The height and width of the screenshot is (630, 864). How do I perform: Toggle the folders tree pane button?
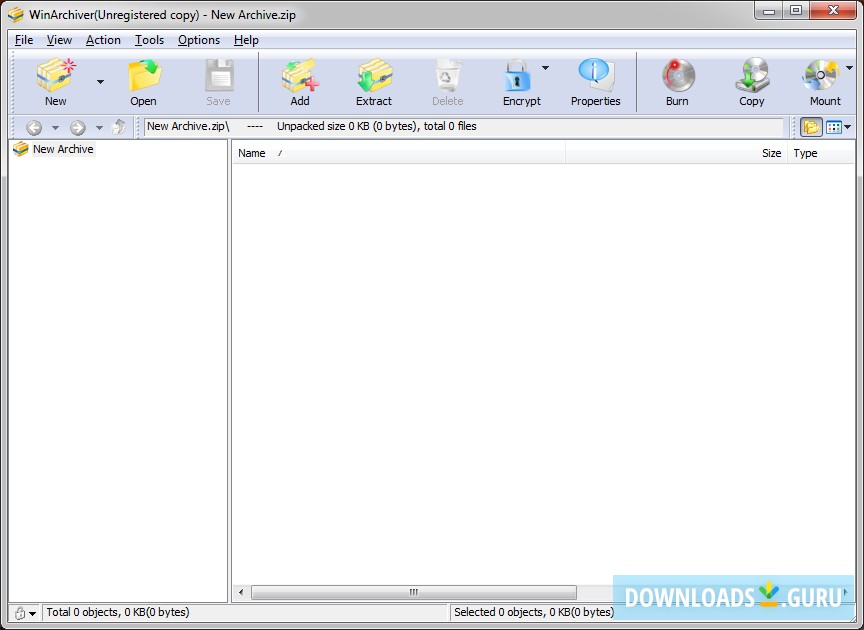(811, 127)
